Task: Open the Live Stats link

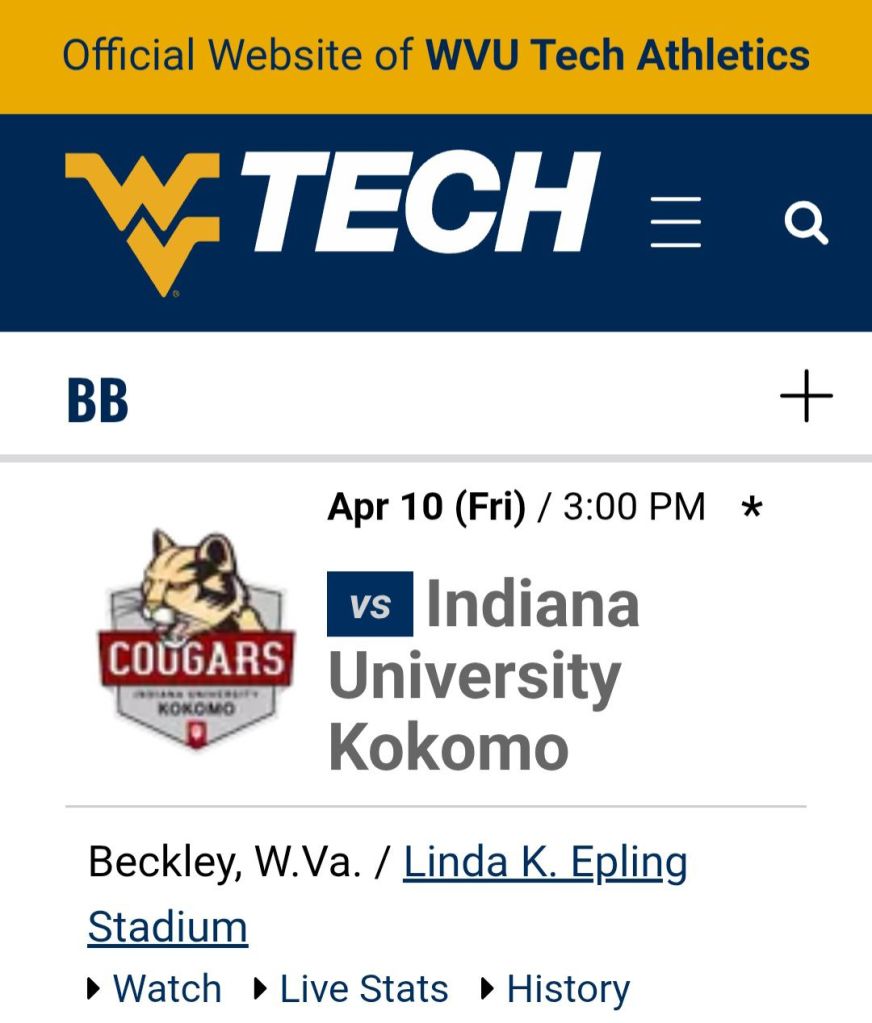Action: [x=364, y=989]
